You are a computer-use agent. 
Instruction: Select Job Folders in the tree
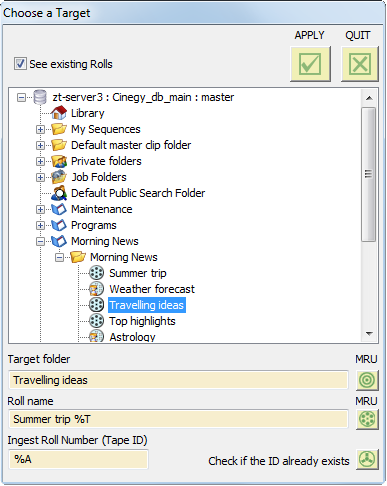point(99,177)
